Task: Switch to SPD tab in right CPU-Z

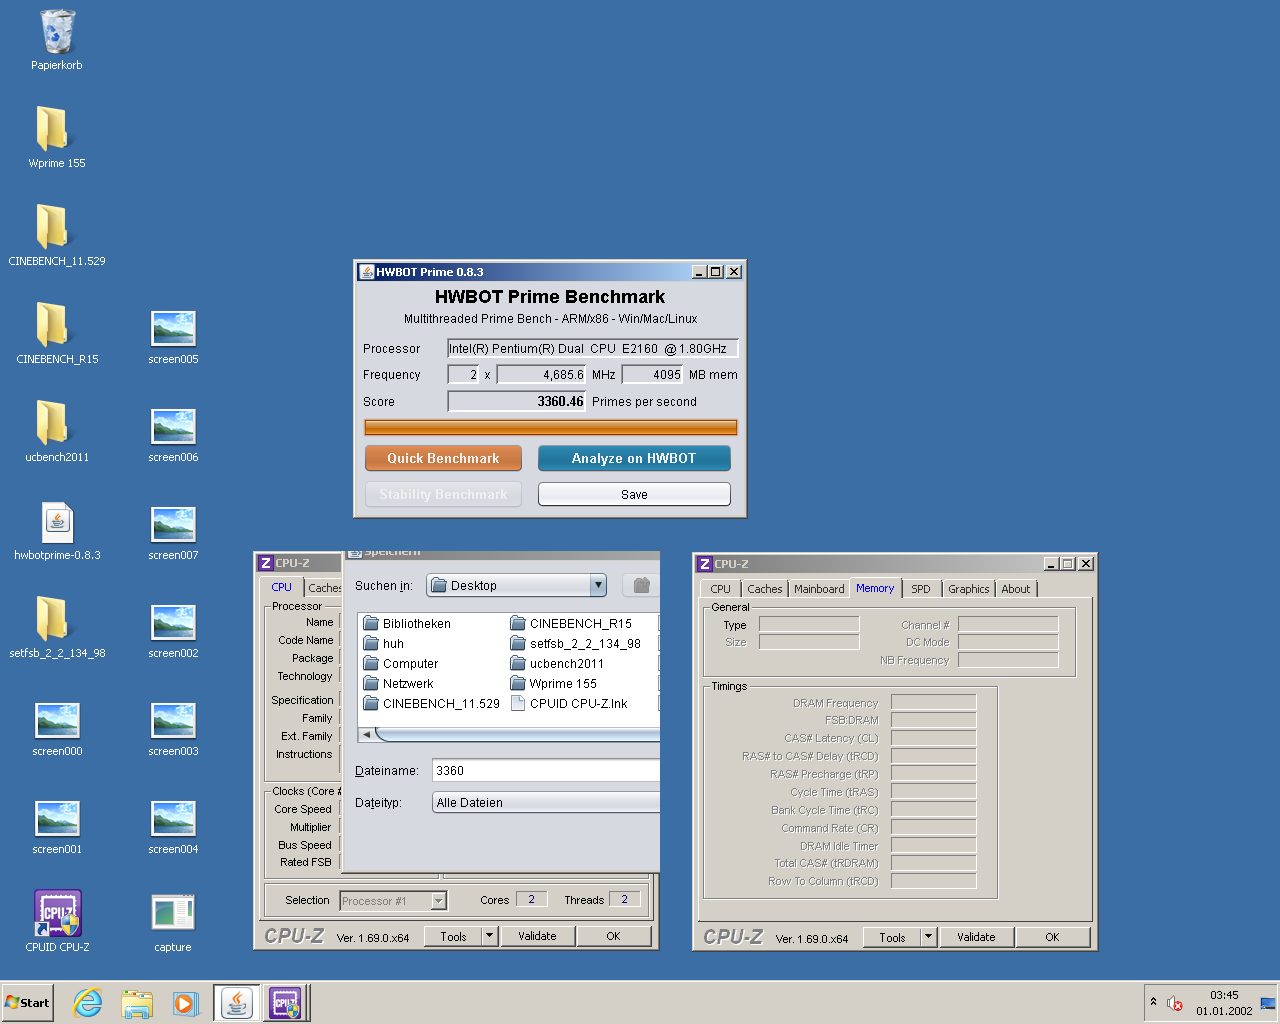Action: (920, 589)
